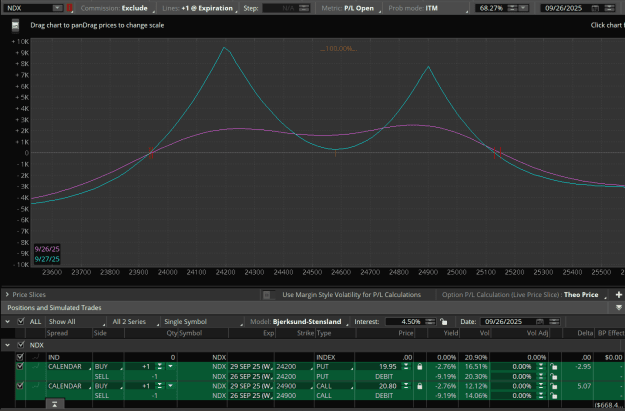Click the plus icon to add price slice
Image resolution: width=625 pixels, height=411 pixels.
tap(619, 295)
